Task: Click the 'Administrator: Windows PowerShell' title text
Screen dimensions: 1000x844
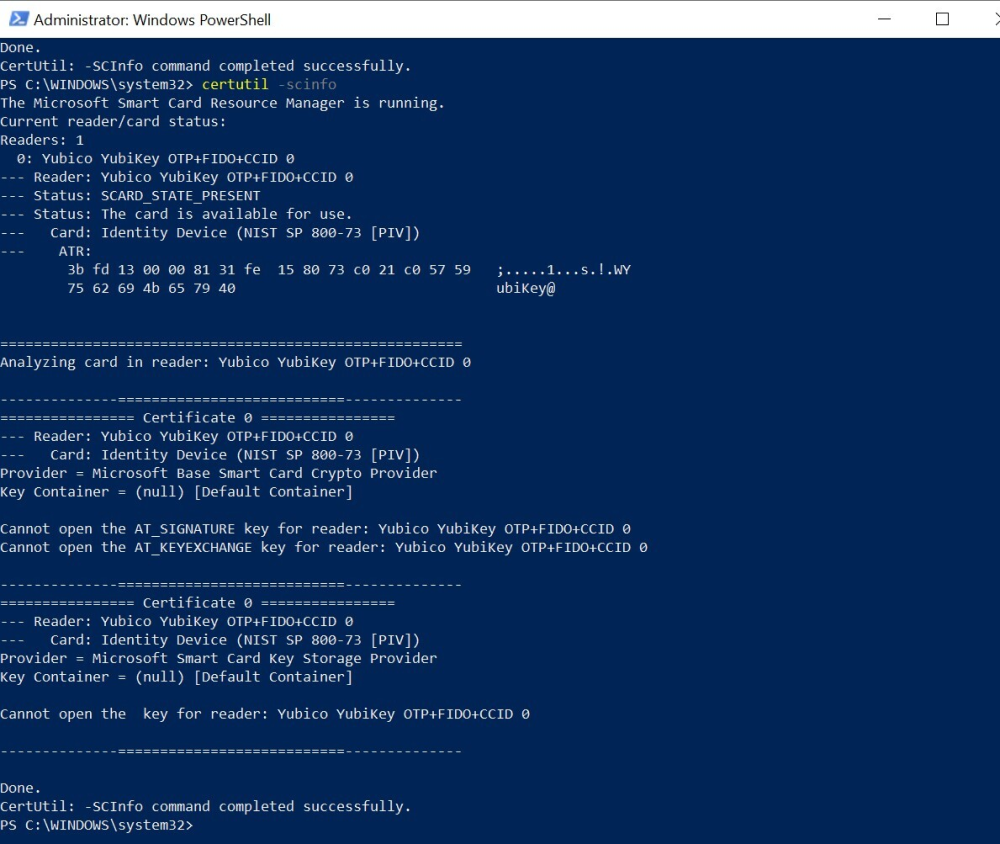Action: tap(152, 20)
